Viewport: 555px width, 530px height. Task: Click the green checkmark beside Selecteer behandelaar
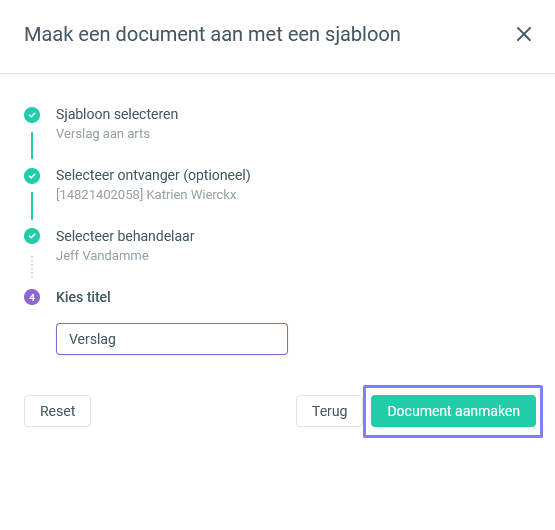(x=32, y=236)
